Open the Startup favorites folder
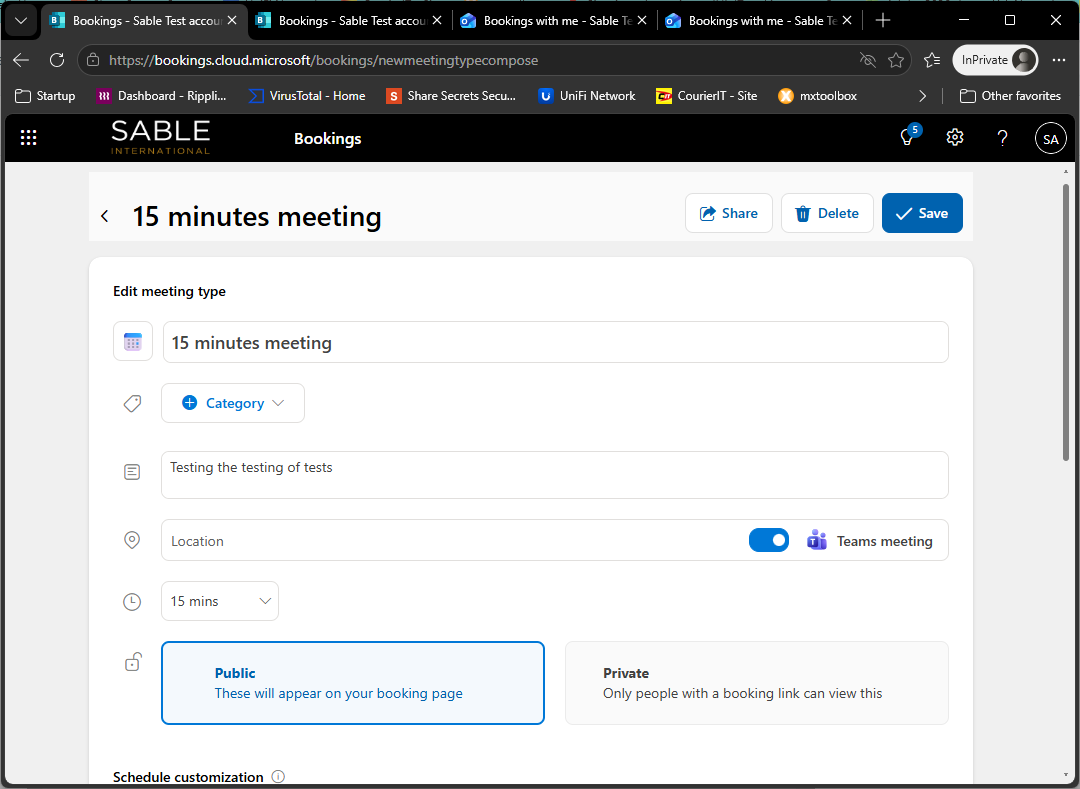Screen dimensions: 1080x789 click(x=45, y=96)
